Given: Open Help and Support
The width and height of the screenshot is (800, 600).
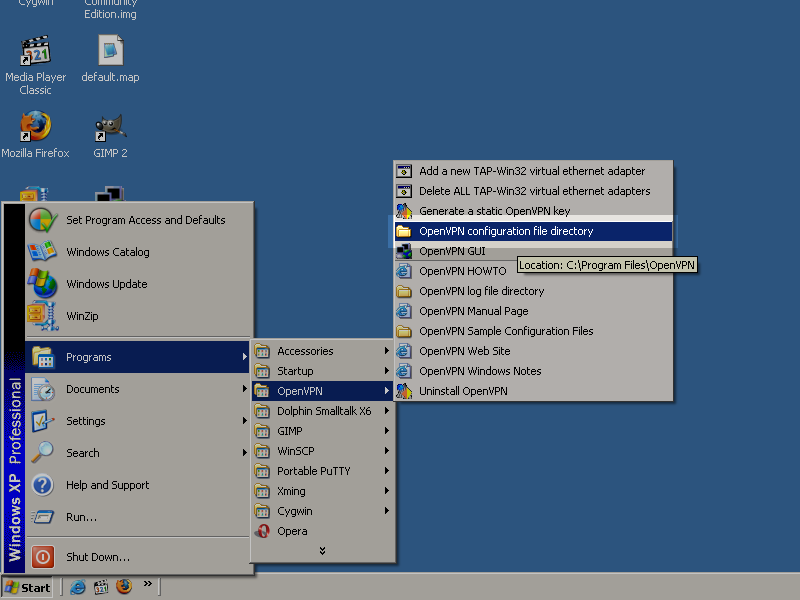Looking at the screenshot, I should (x=139, y=485).
